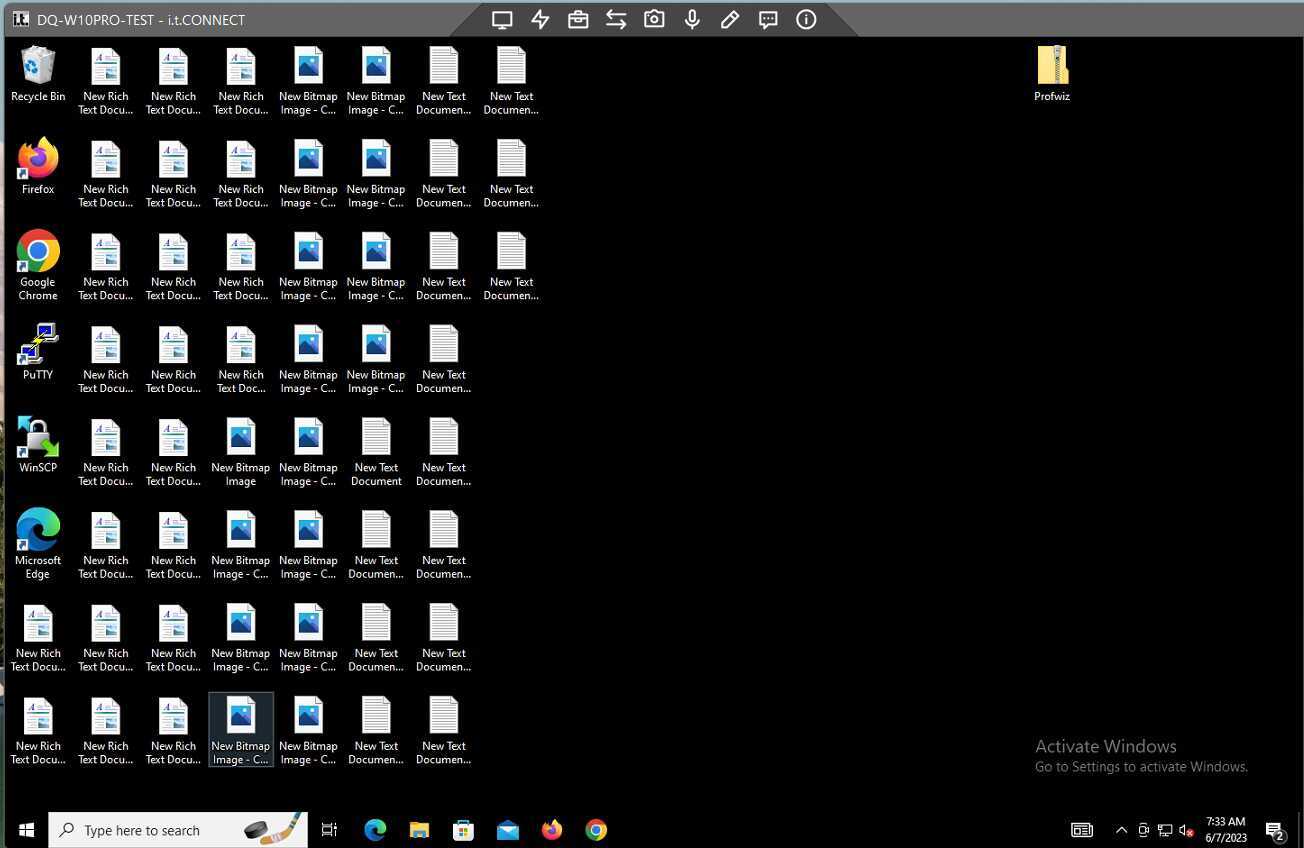Open Task View from the taskbar

coord(329,830)
